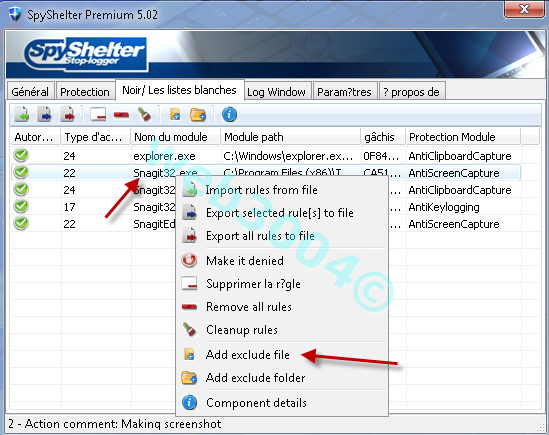
Task: Click Export selected rules toolbar icon
Action: [x=44, y=115]
